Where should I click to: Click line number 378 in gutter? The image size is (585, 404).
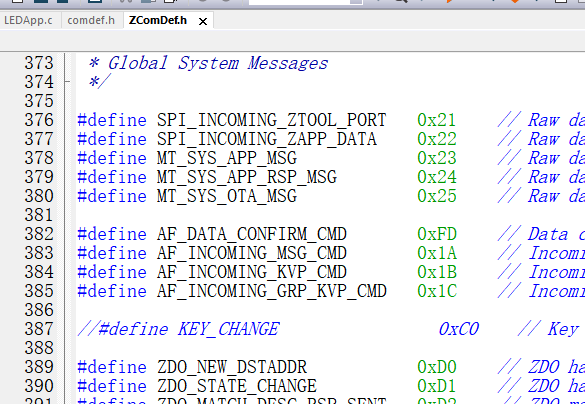tap(39, 158)
